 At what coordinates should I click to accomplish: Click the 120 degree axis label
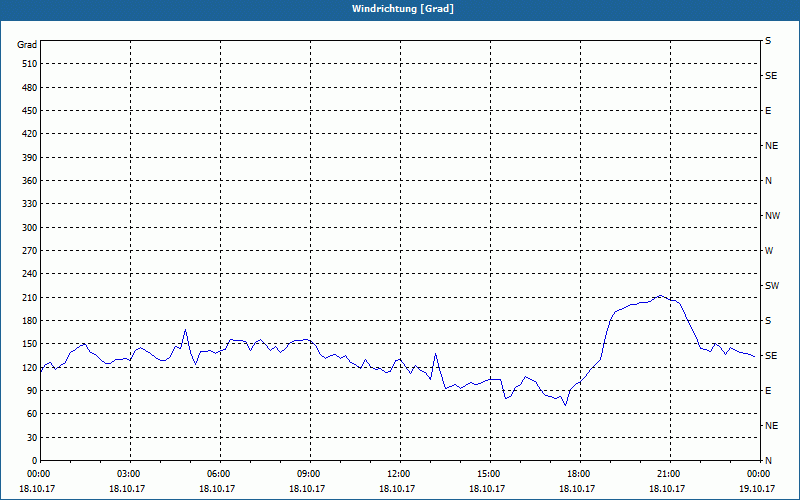coord(29,367)
